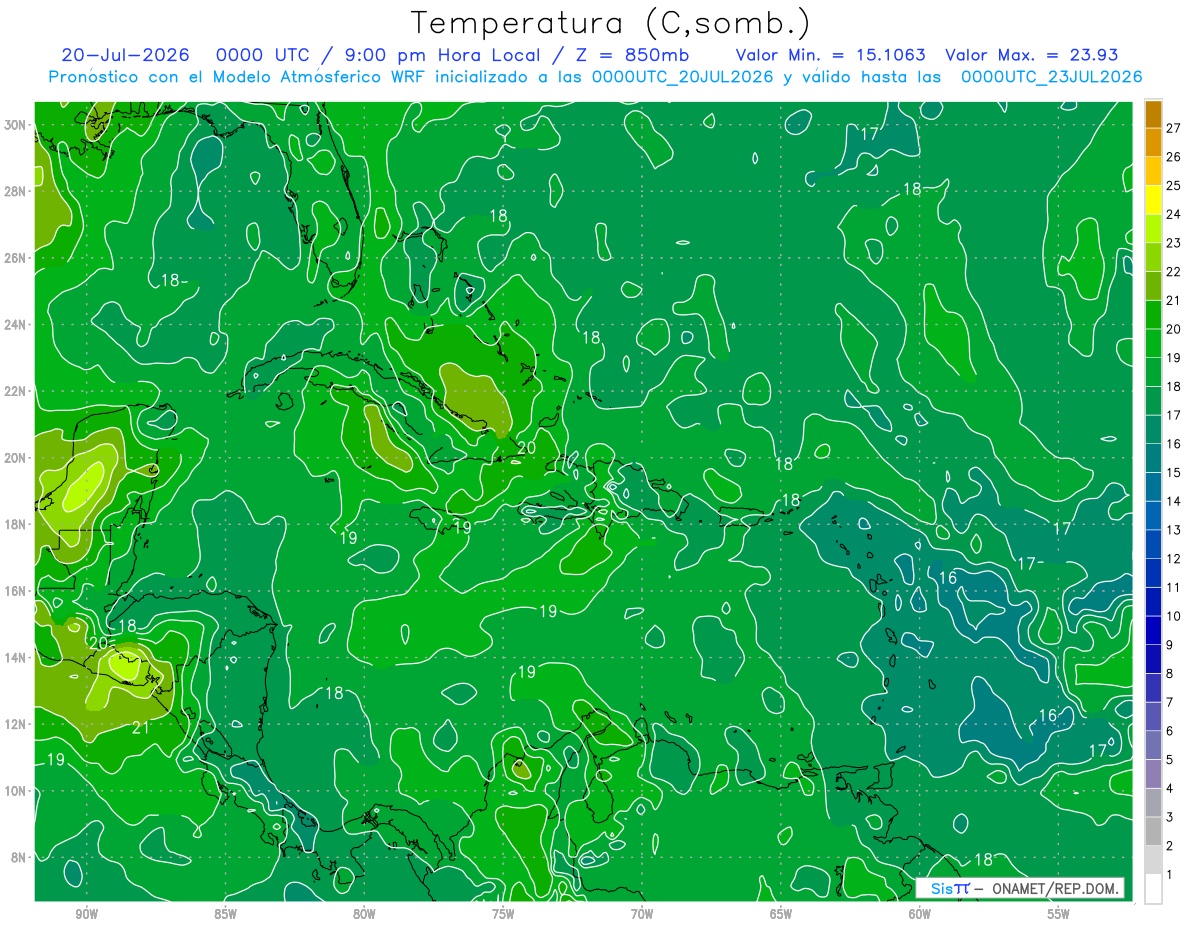Click the 20N latitude axis label
The width and height of the screenshot is (1200, 927).
(15, 458)
